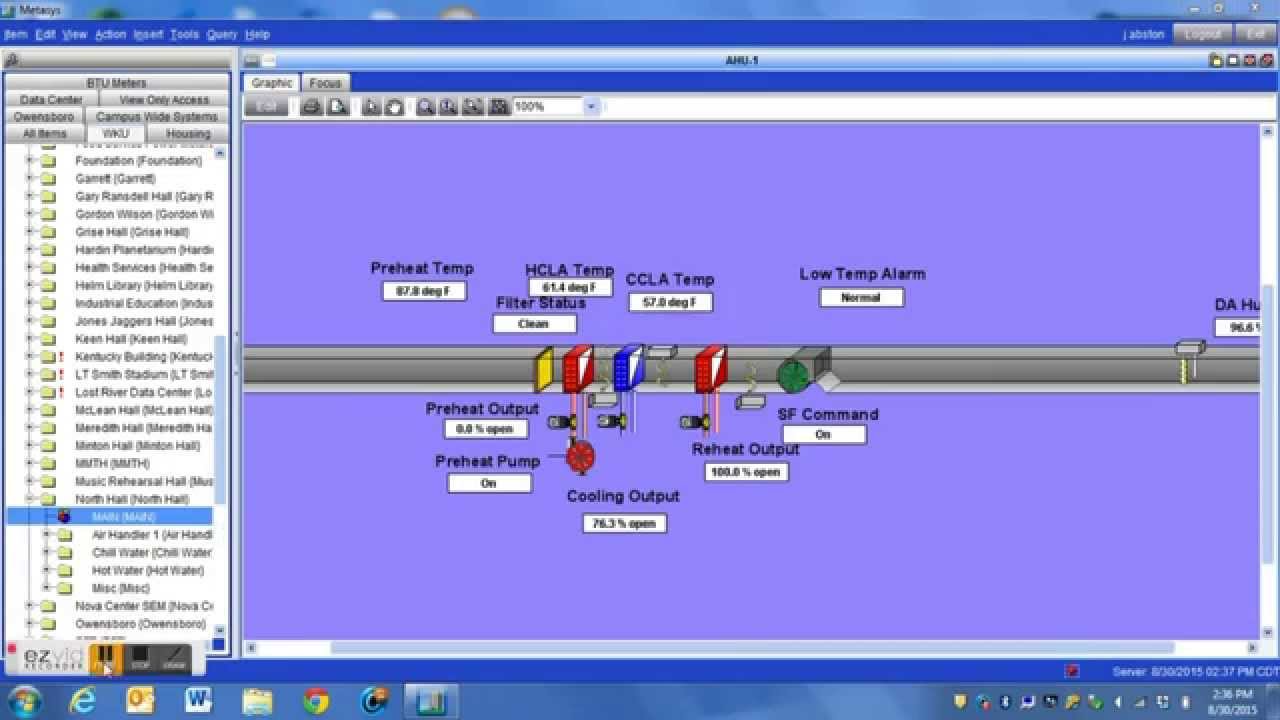Click the reheat valve actuator icon
The height and width of the screenshot is (720, 1280).
click(x=693, y=421)
